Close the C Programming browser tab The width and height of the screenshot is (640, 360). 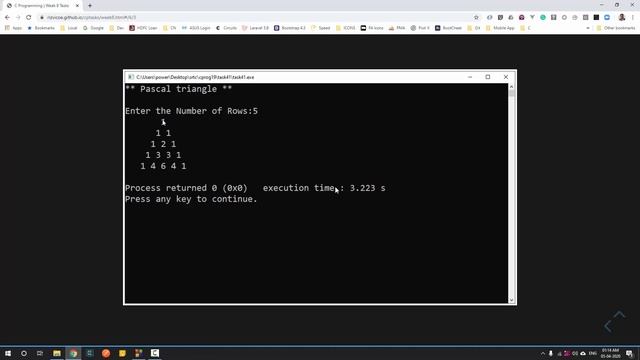77,6
